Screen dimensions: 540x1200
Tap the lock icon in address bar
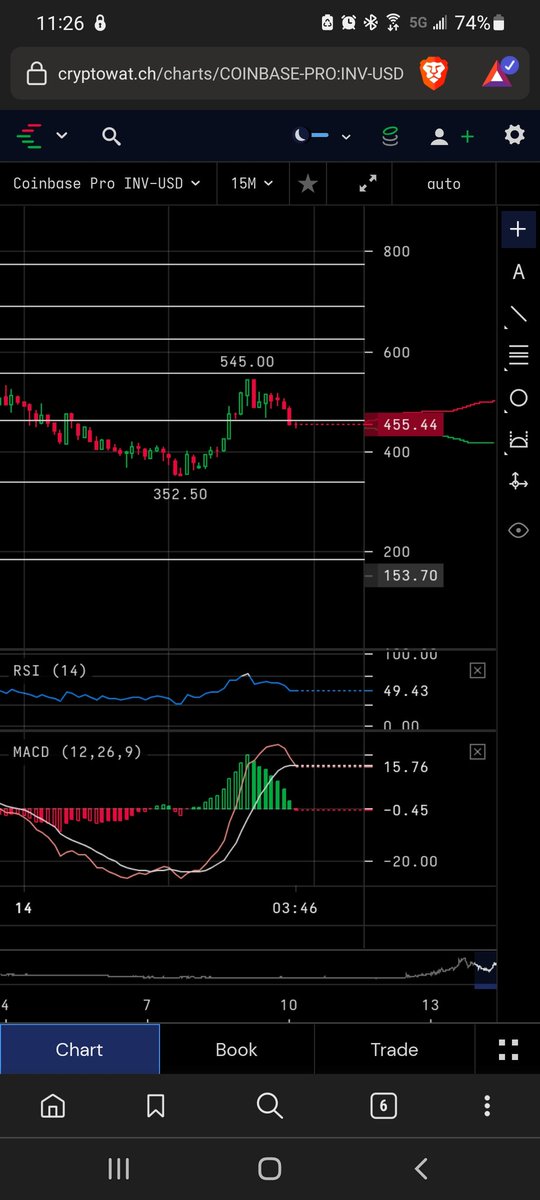[35, 74]
